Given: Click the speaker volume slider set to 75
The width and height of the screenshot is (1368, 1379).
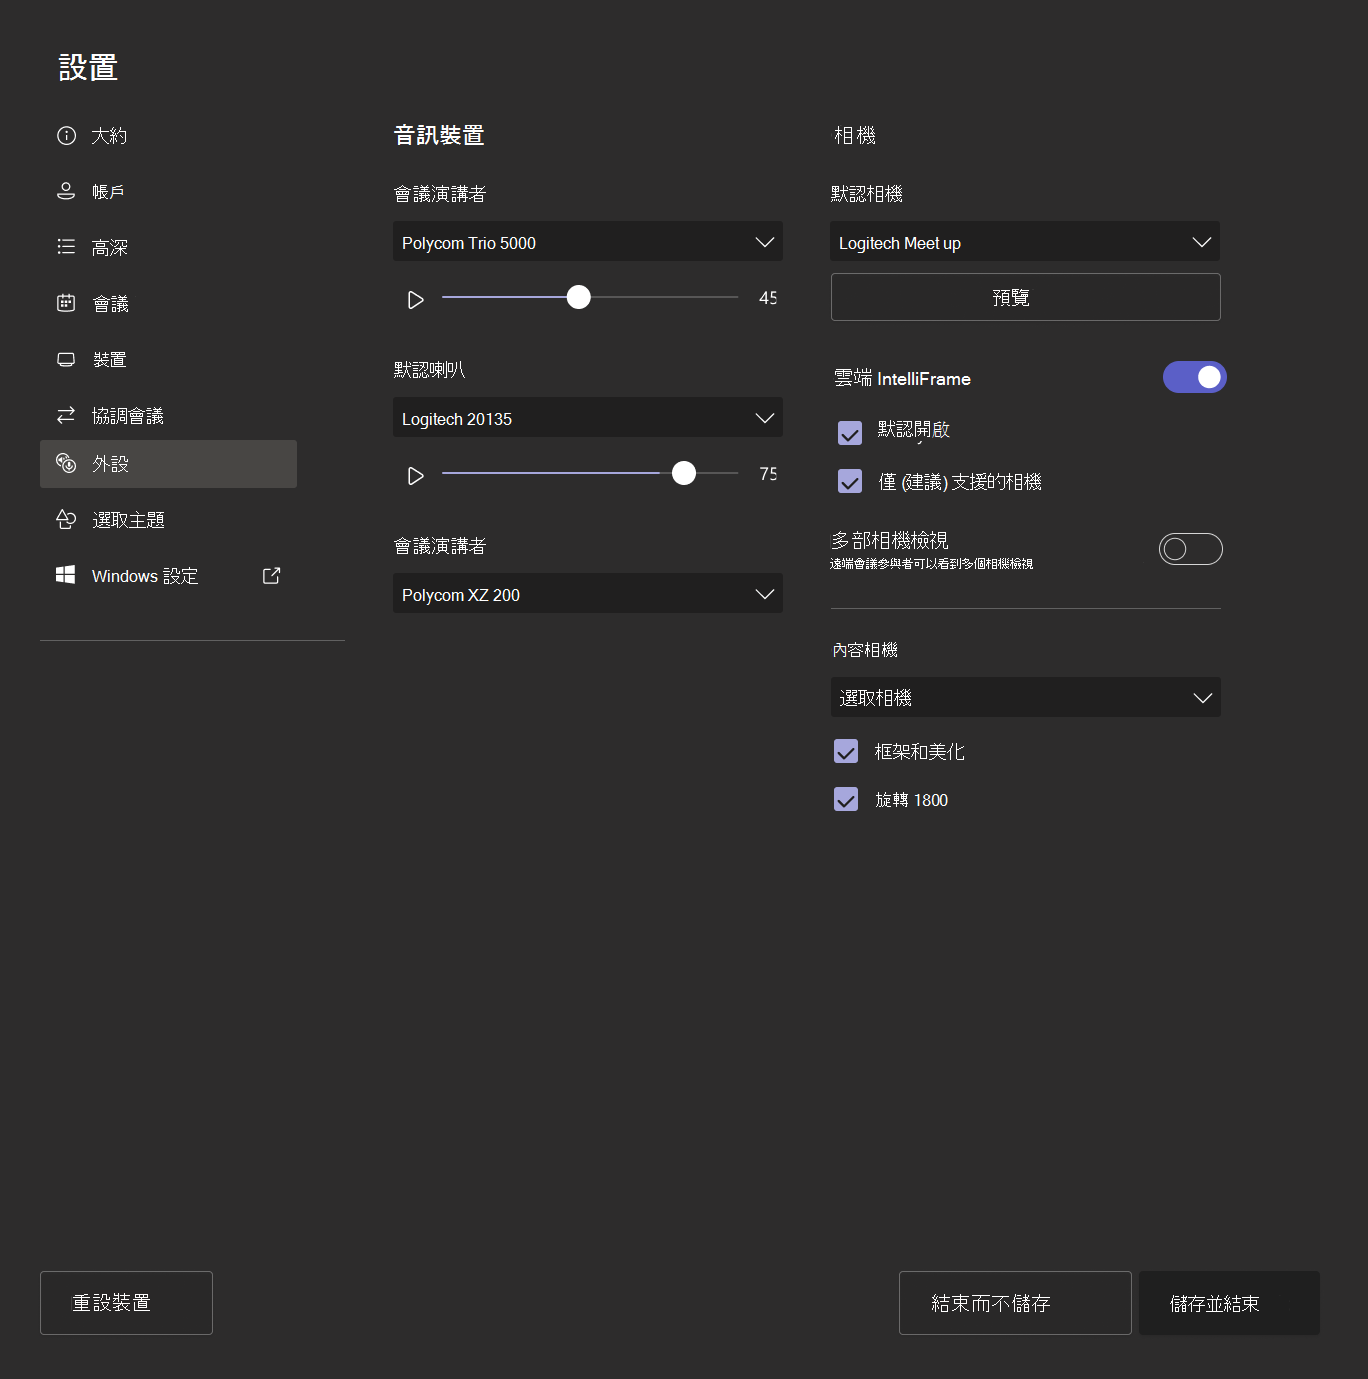Looking at the screenshot, I should click(x=590, y=473).
